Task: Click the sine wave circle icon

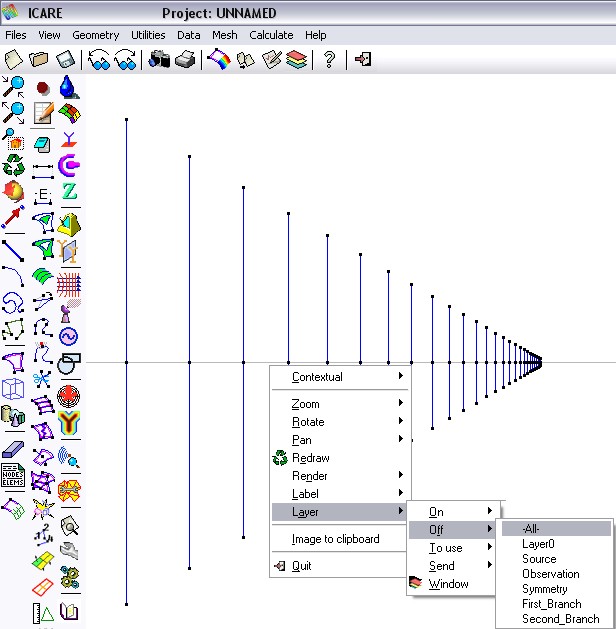Action: 69,336
